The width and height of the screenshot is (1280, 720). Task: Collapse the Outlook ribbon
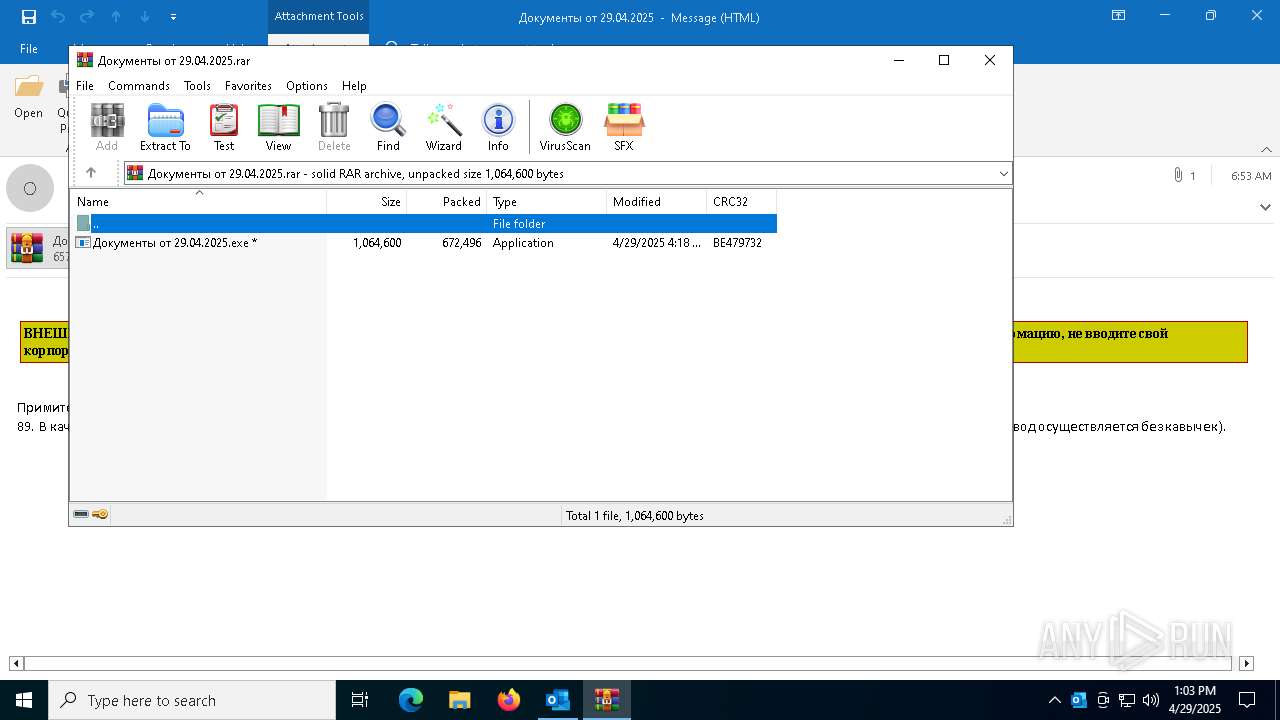tap(1265, 150)
